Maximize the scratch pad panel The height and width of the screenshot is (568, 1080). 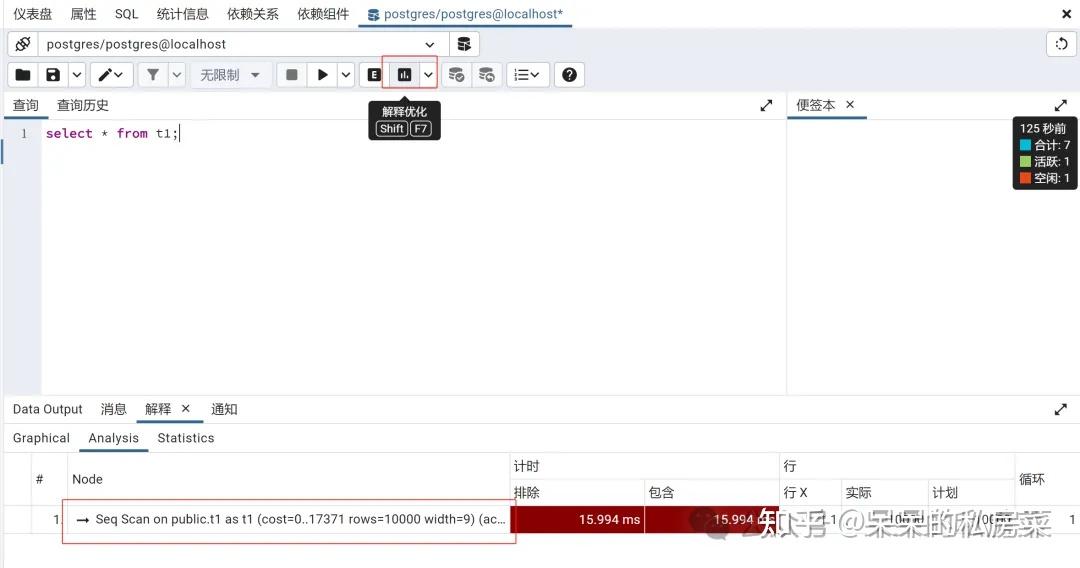[x=1061, y=105]
